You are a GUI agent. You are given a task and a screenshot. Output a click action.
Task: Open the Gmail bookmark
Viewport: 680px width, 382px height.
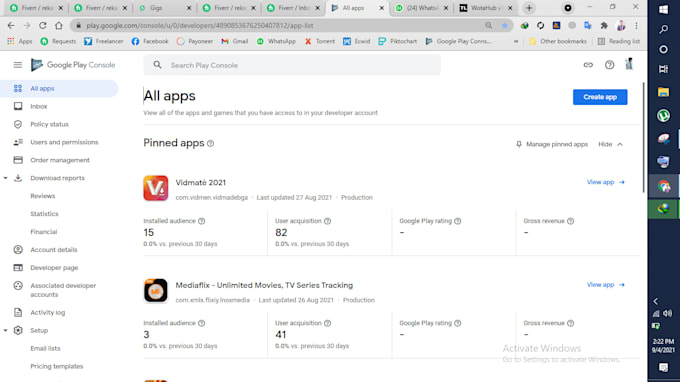pos(235,41)
